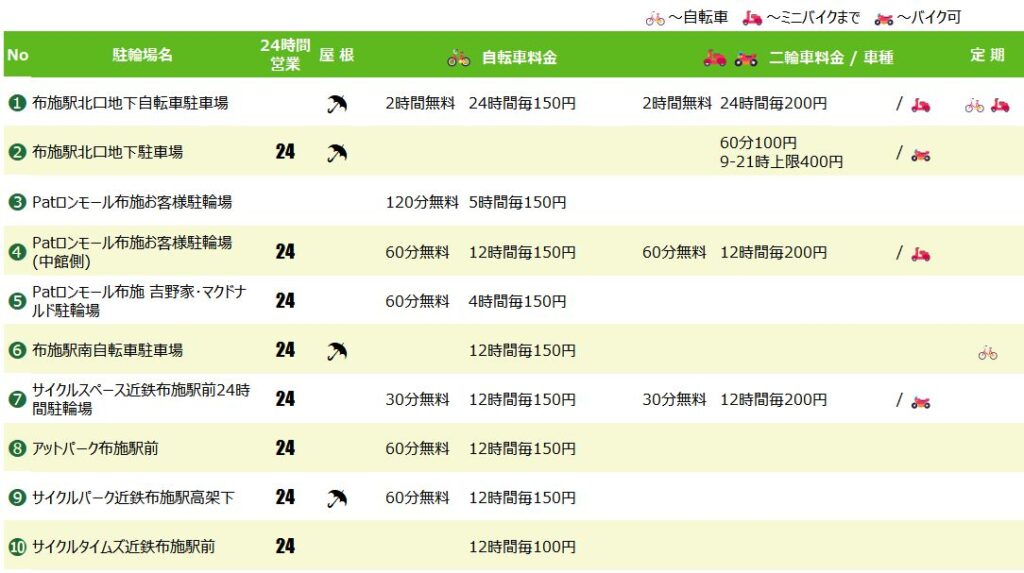Screen dimensions: 1024x573
Task: Click the legend scooter icon beside ～ミニバイクまで
Action: point(752,18)
